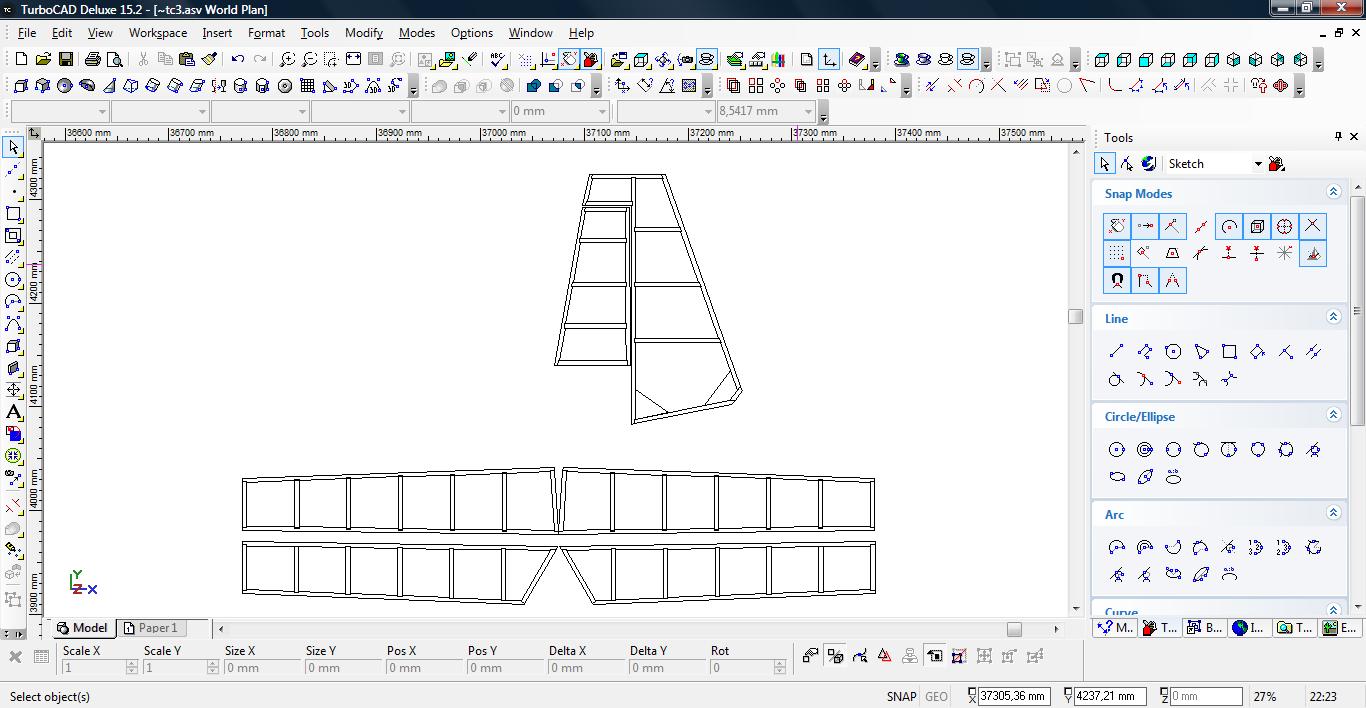Viewport: 1366px width, 708px height.
Task: Collapse the Circle/Ellipse section
Action: [1333, 415]
